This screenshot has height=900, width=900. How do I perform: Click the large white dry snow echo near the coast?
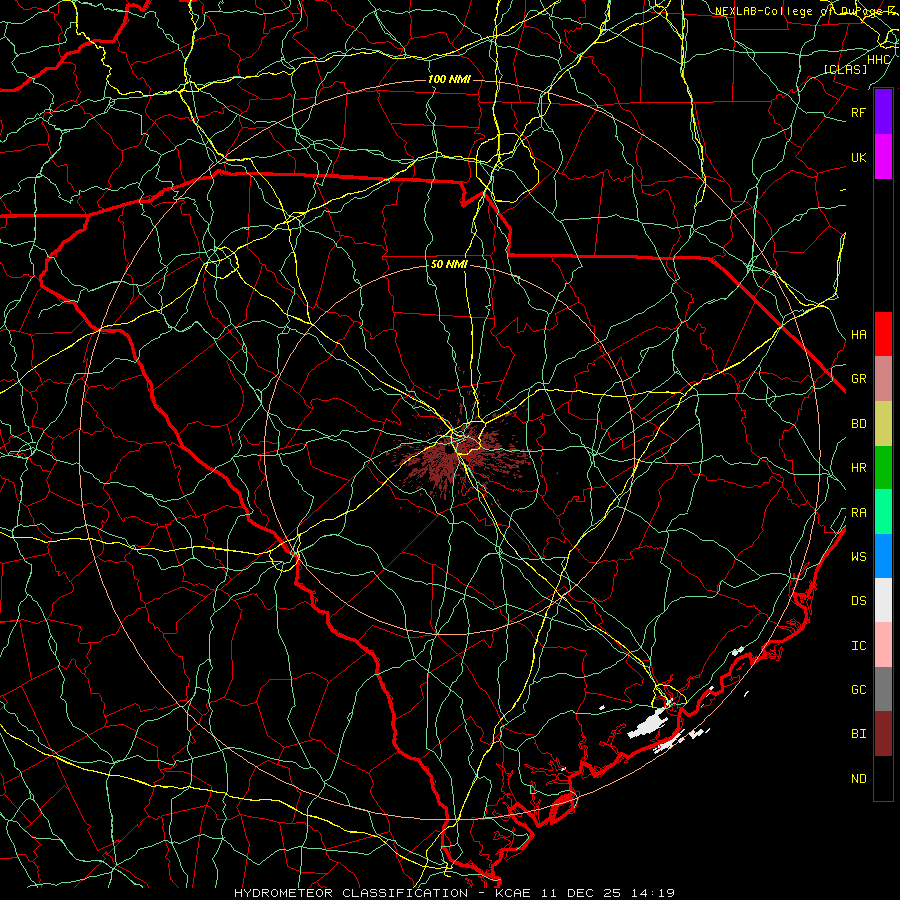point(646,724)
